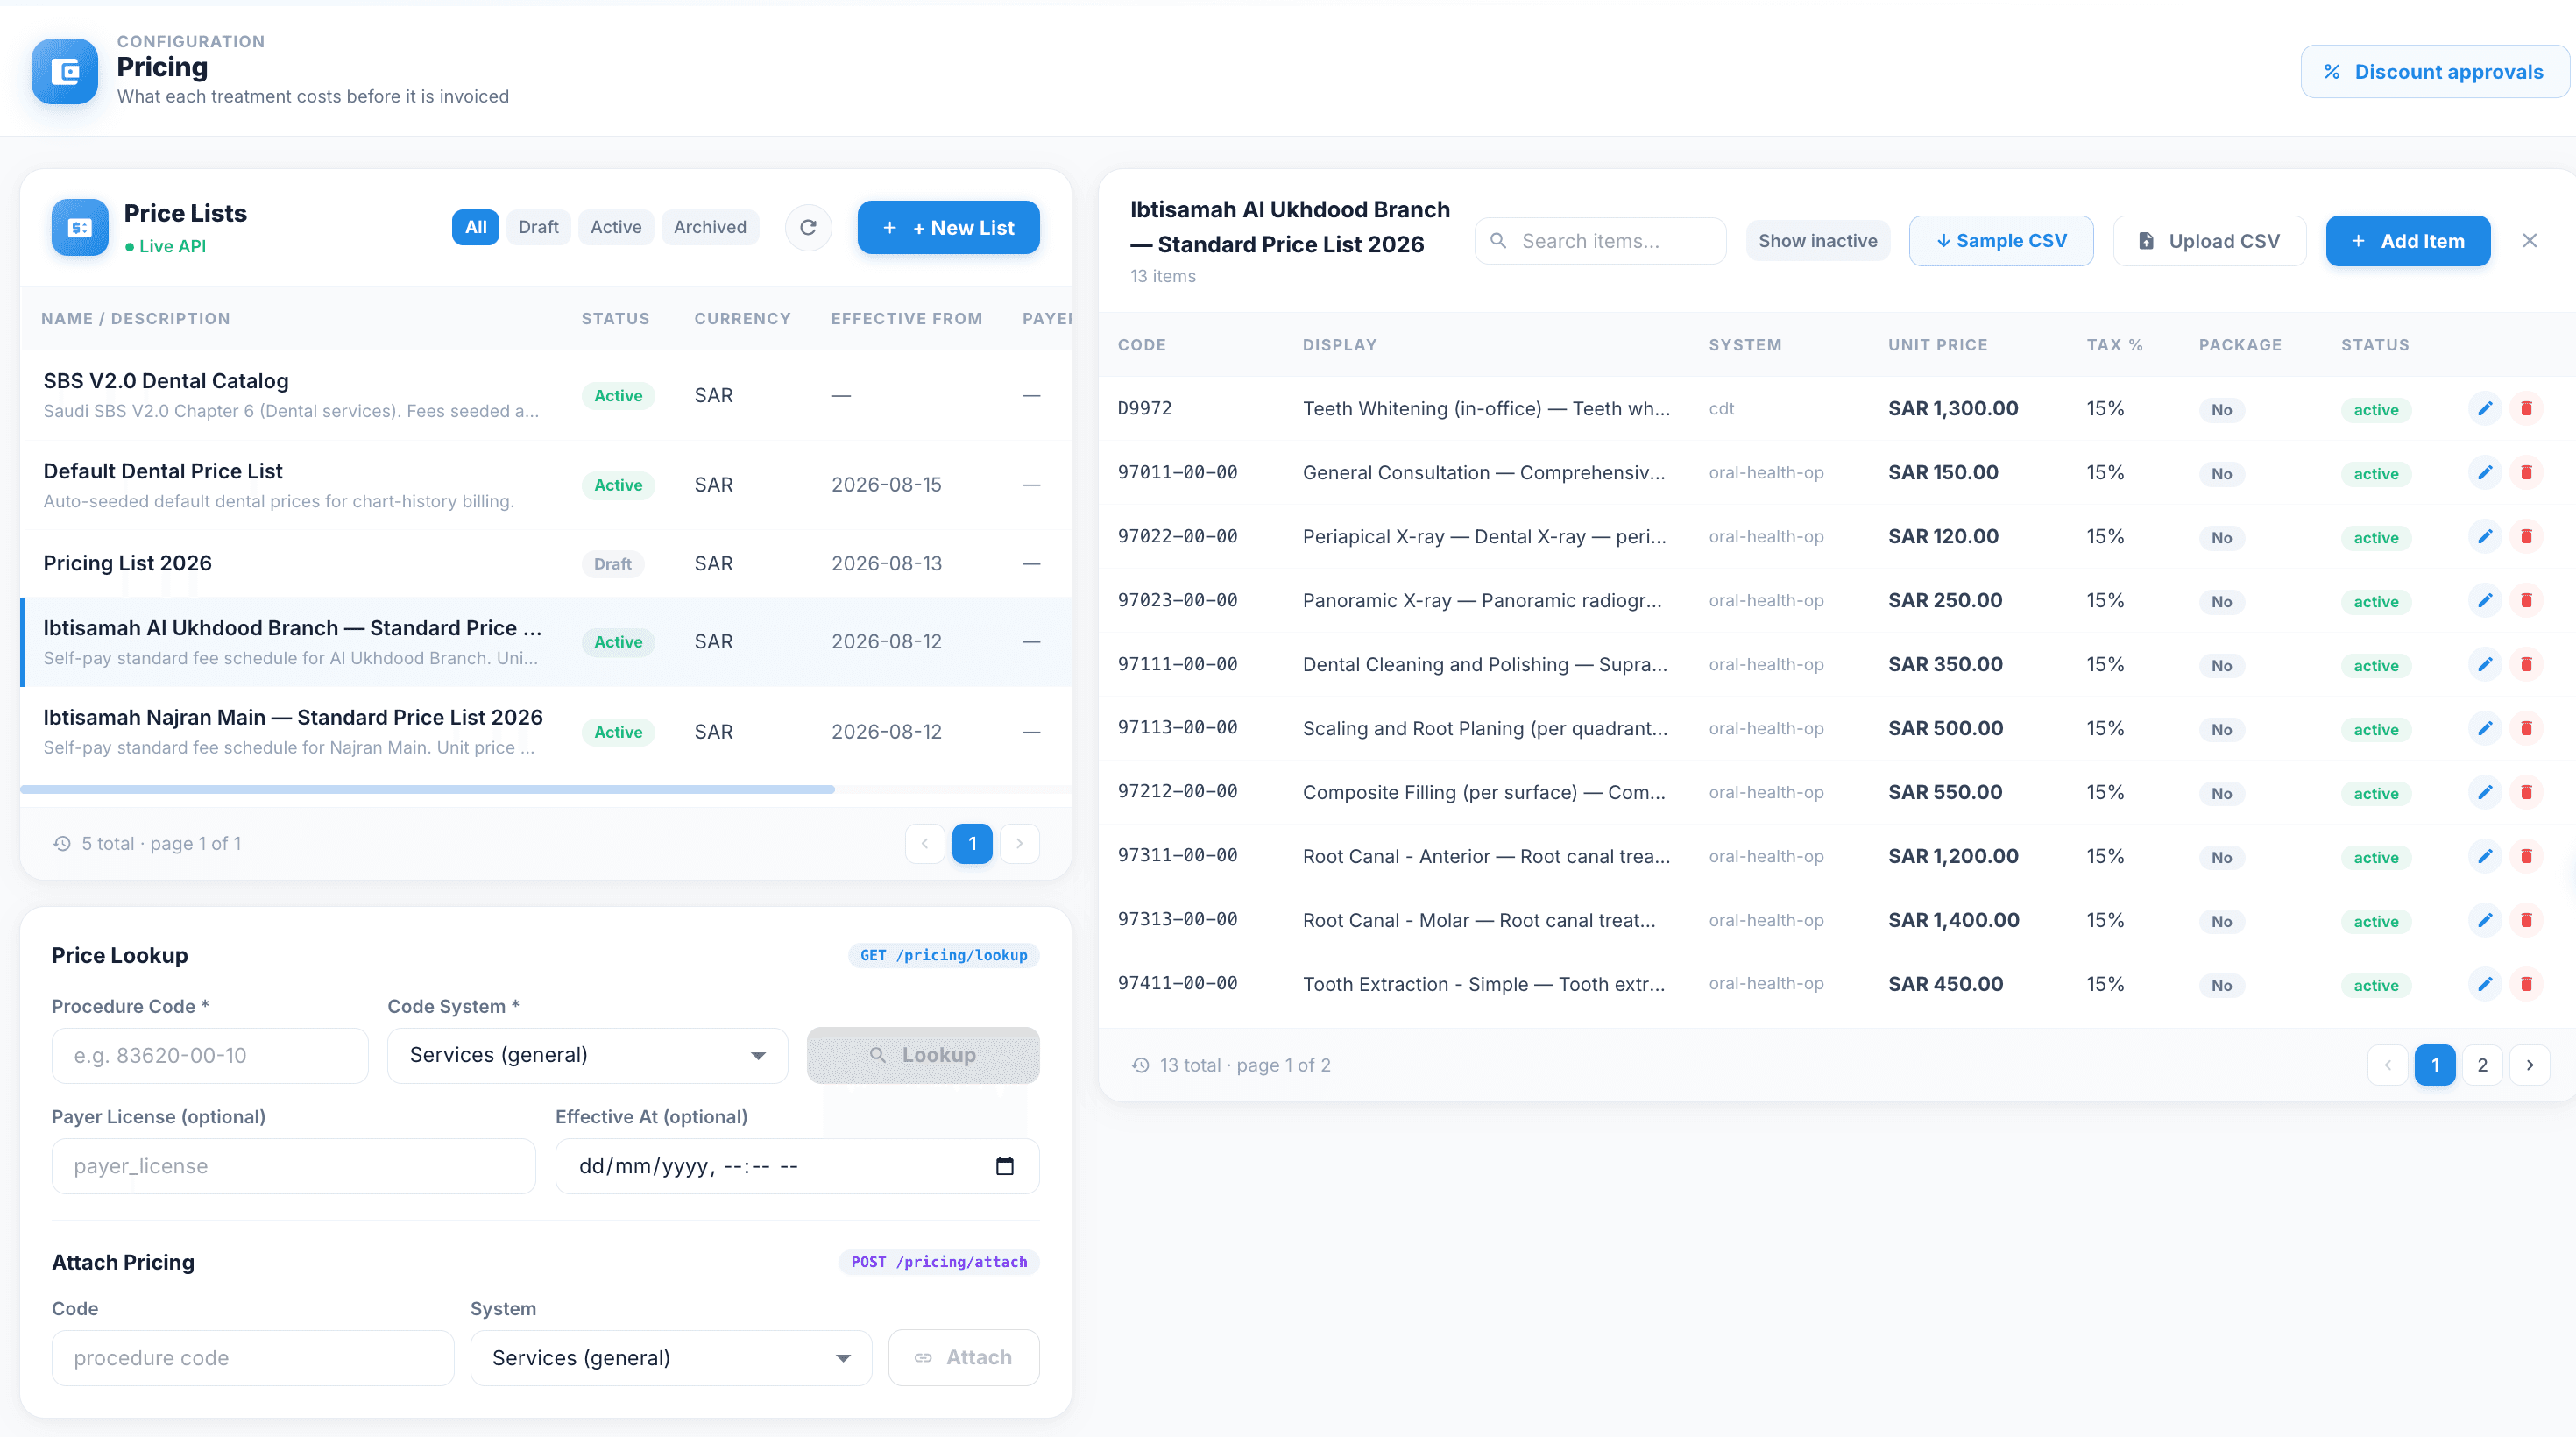The width and height of the screenshot is (2576, 1437).
Task: Close the price list detail panel
Action: (2530, 240)
